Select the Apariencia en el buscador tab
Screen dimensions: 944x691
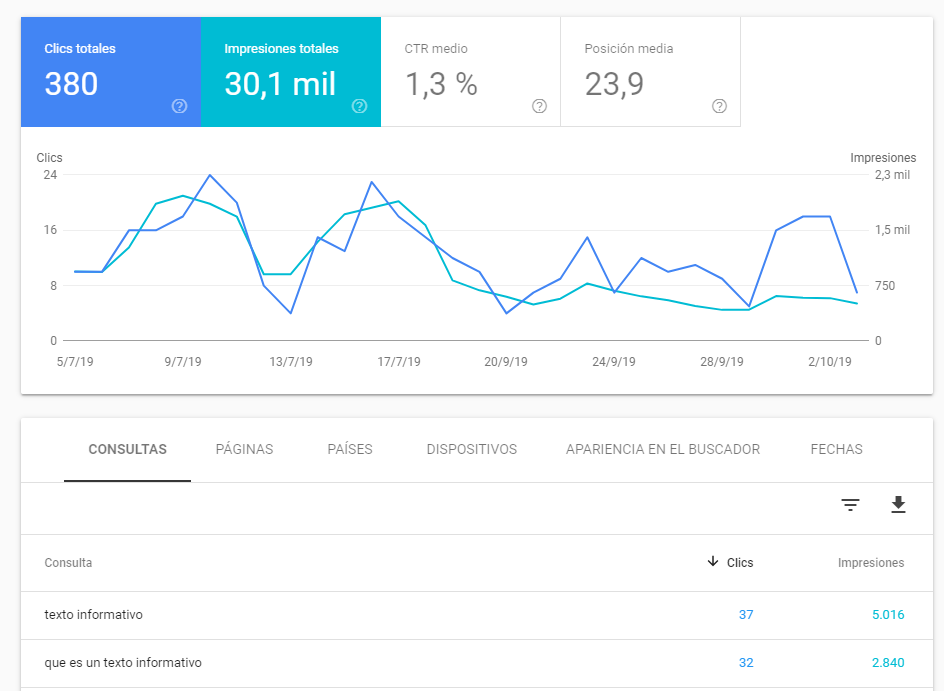(x=663, y=449)
